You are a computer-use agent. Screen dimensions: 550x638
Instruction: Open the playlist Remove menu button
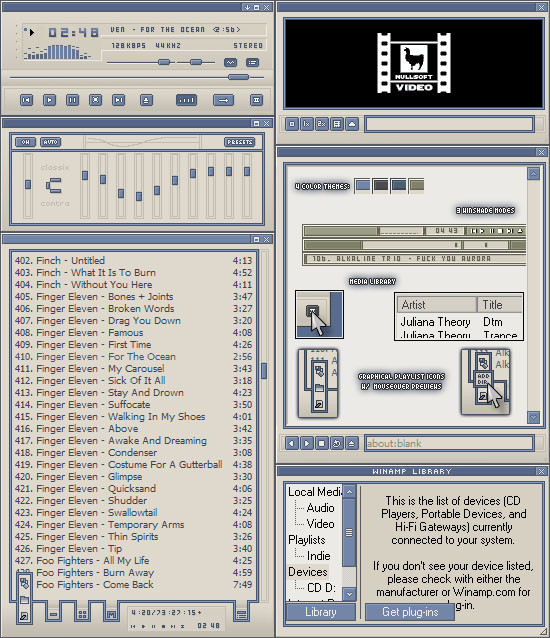point(53,614)
